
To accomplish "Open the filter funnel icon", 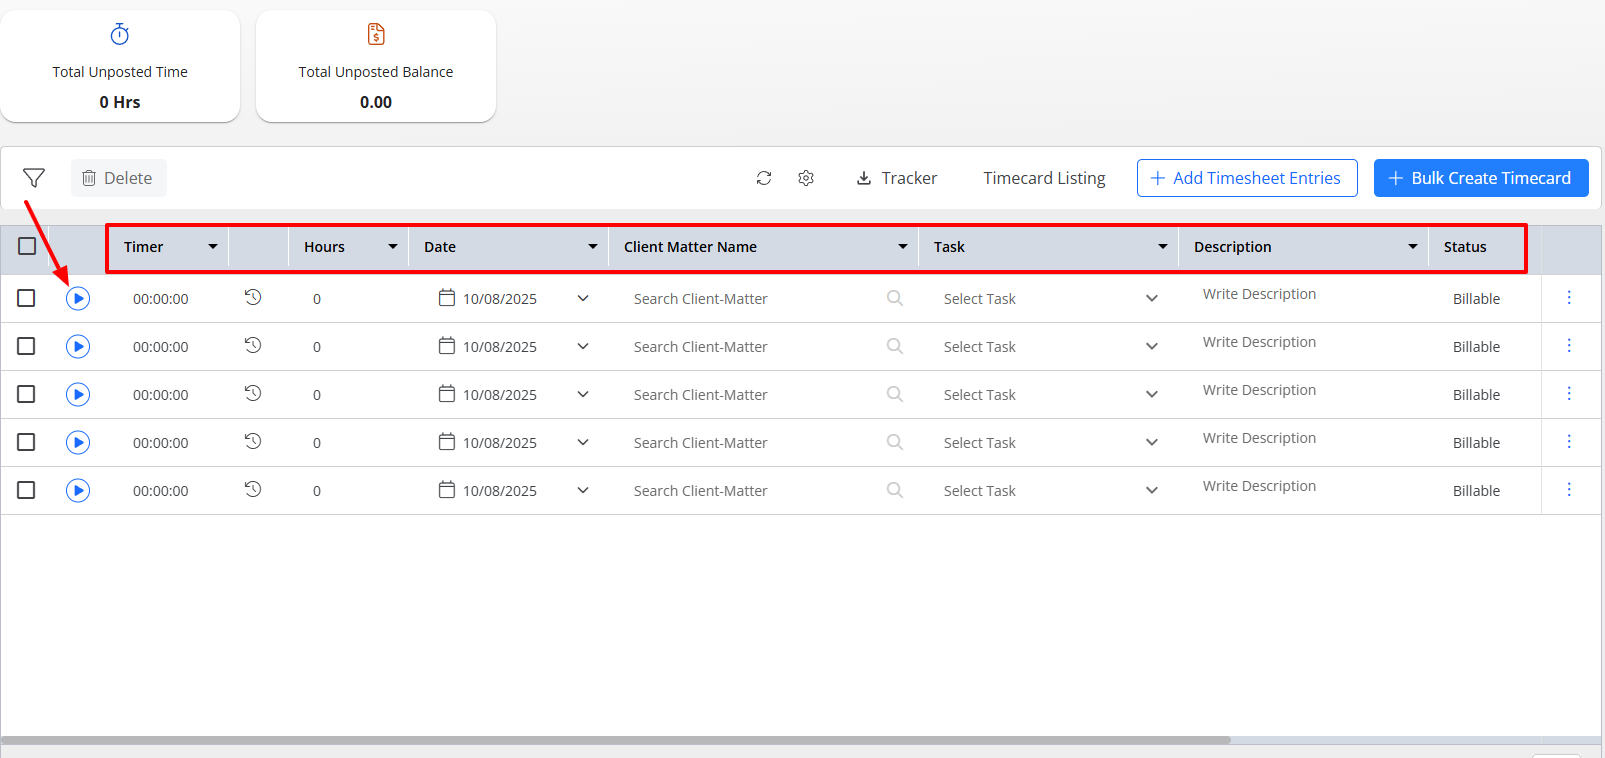I will click(34, 178).
